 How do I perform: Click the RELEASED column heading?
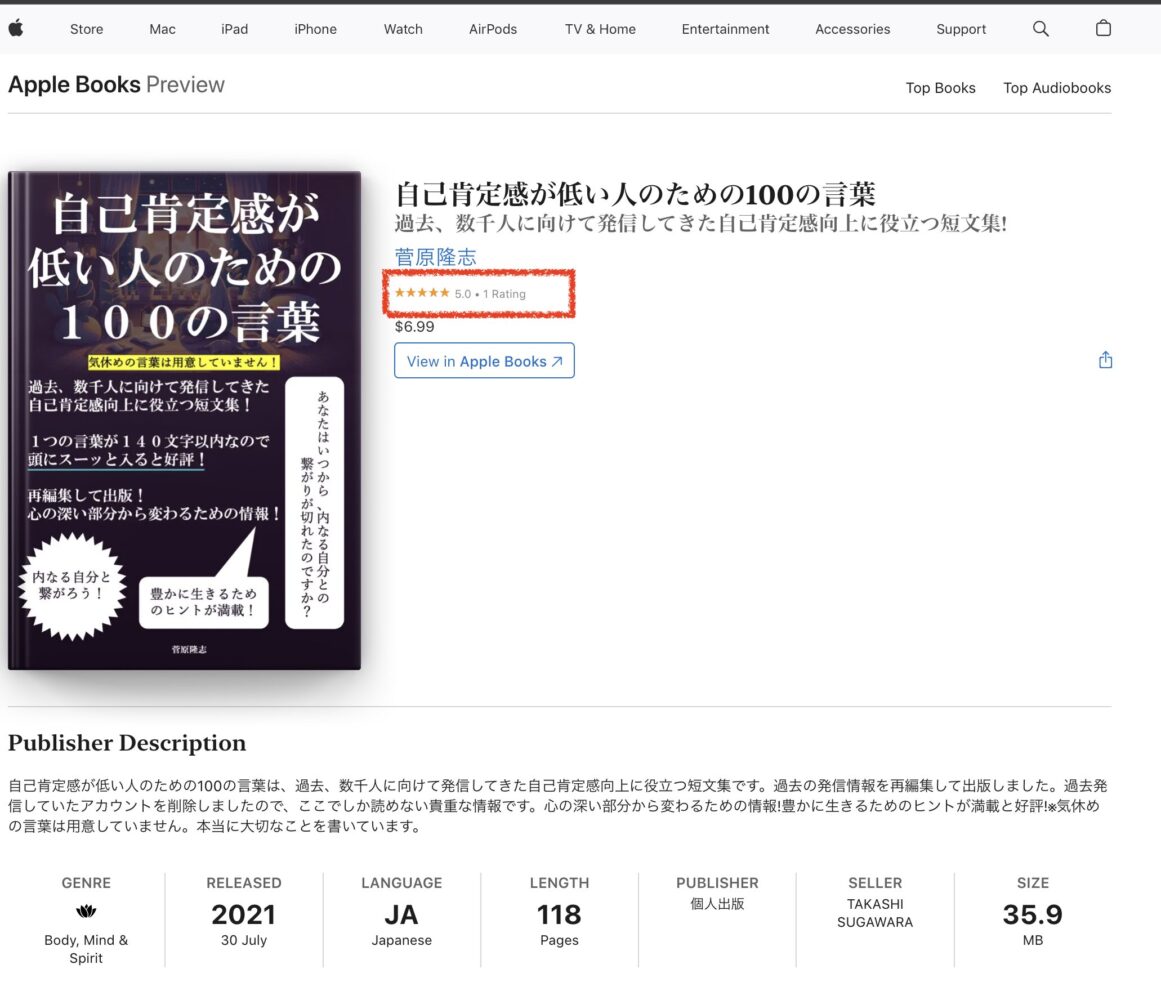click(x=244, y=882)
